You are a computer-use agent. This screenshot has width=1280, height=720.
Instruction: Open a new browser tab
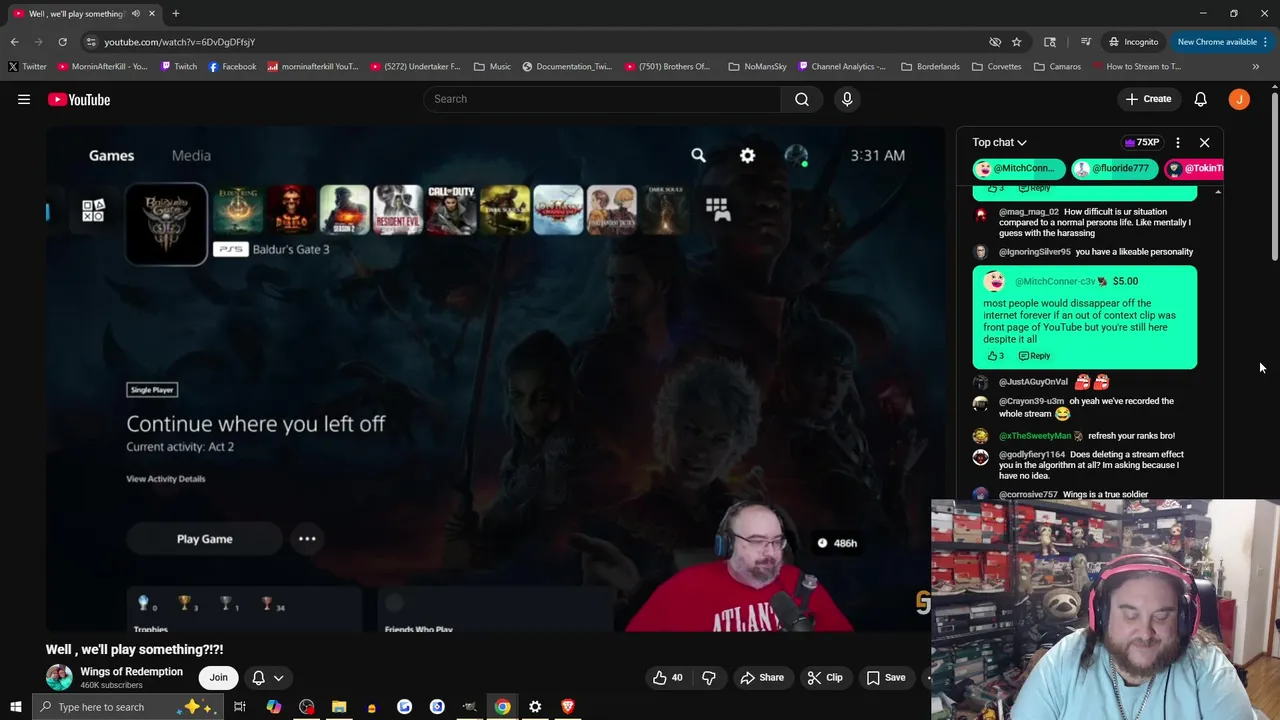(175, 13)
